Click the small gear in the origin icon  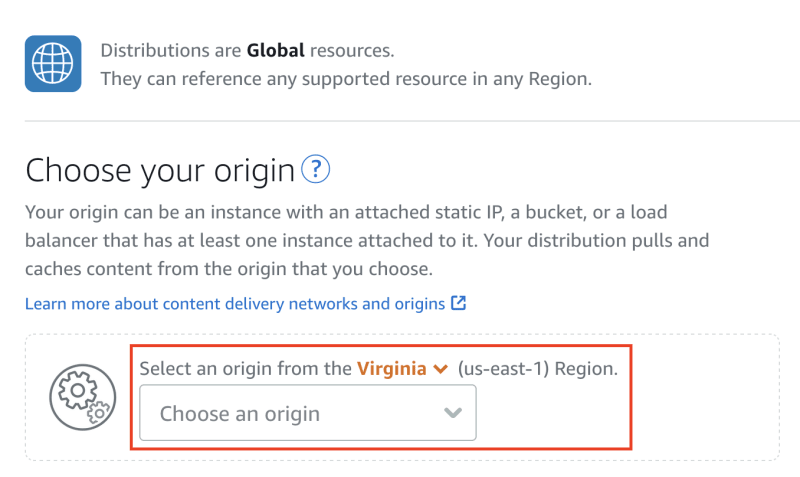[x=98, y=412]
